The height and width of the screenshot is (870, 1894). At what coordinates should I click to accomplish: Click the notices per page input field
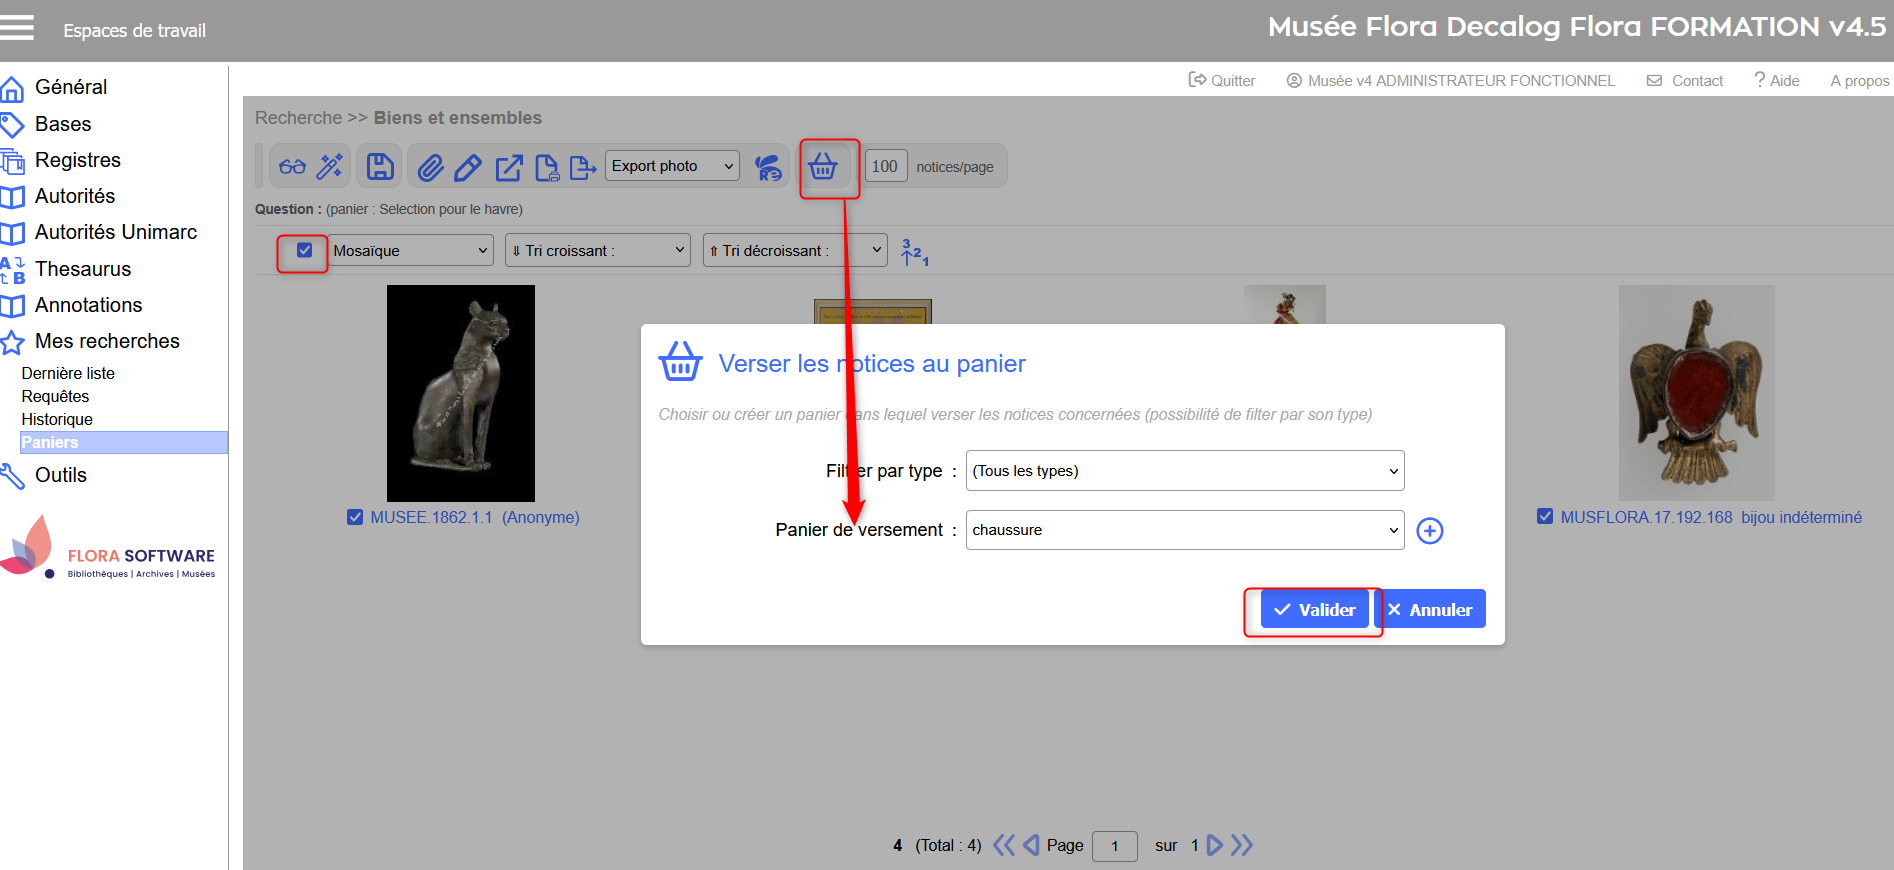tap(885, 166)
